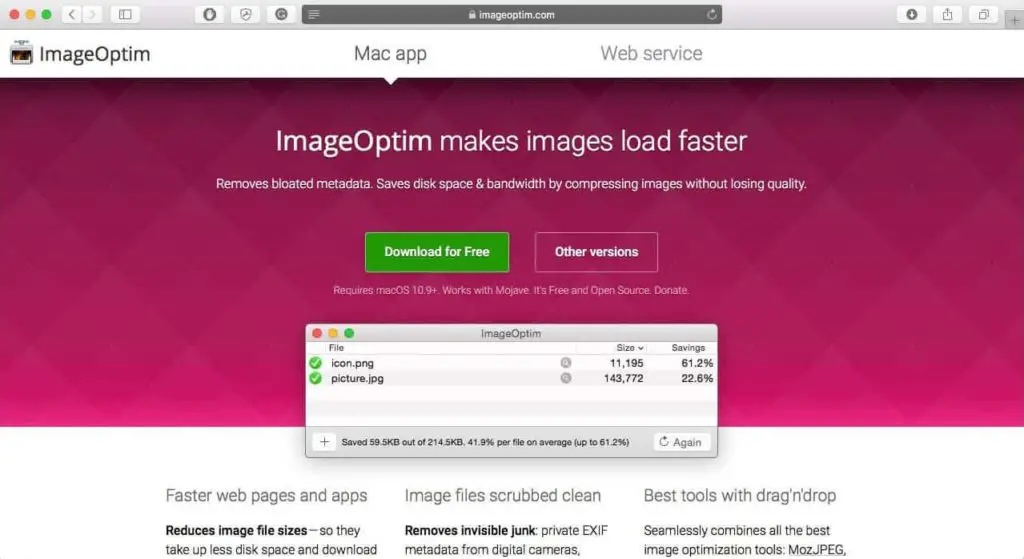Click the File column header

(336, 348)
